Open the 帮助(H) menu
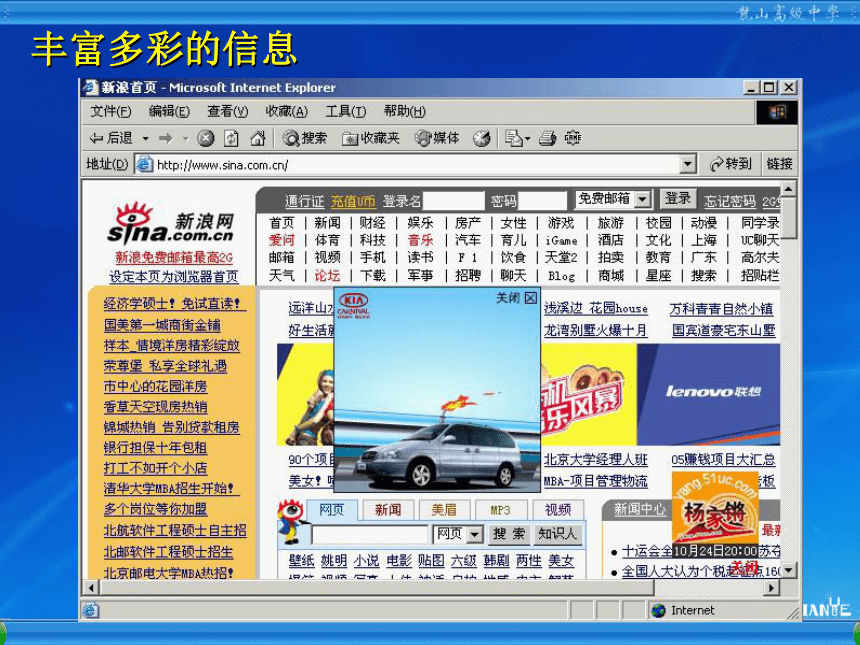This screenshot has height=645, width=860. [x=404, y=112]
